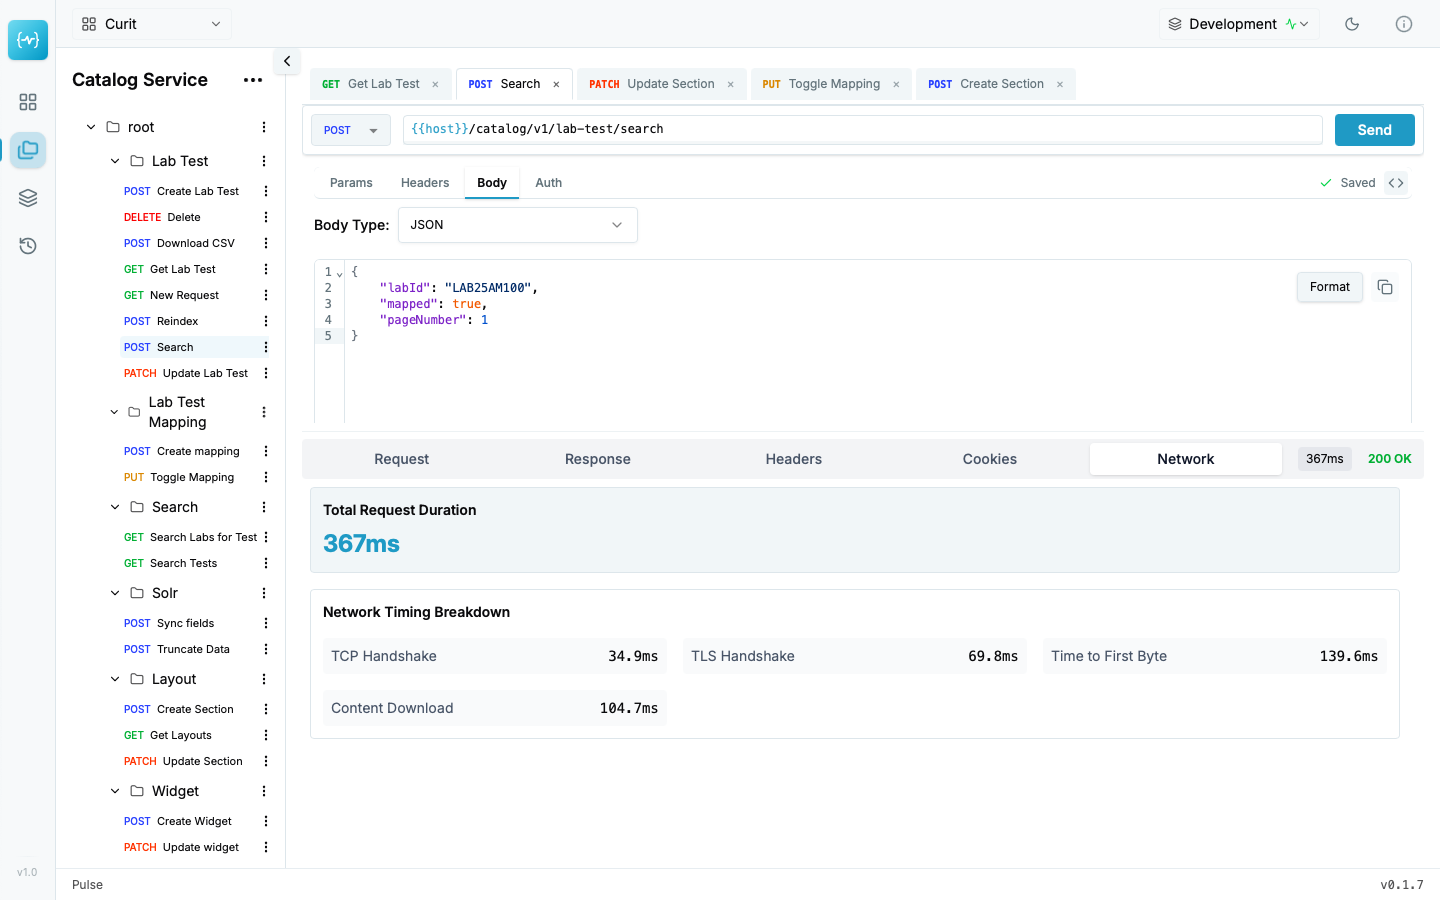
Task: Switch to the Params tab
Action: (351, 183)
